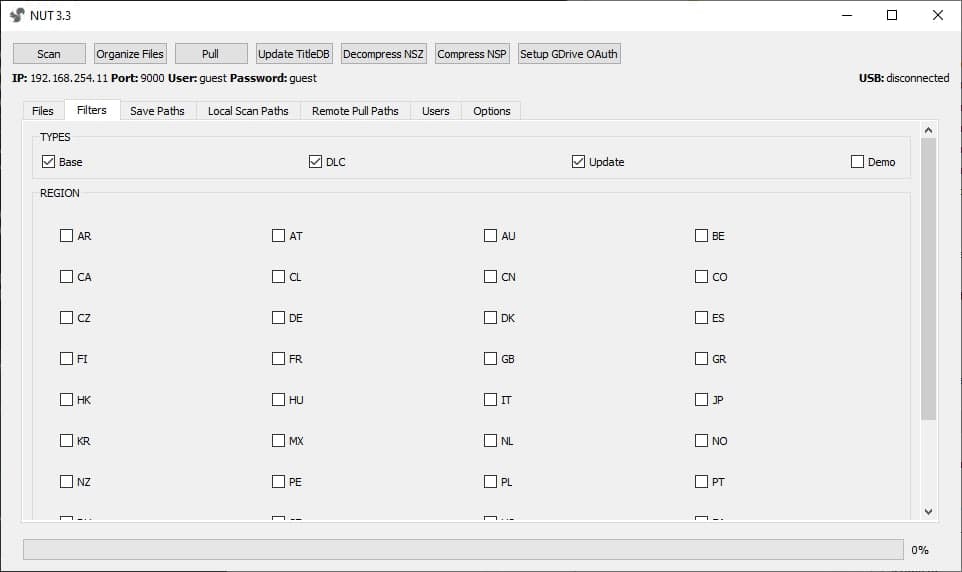
Task: Check the NL region option
Action: (490, 441)
